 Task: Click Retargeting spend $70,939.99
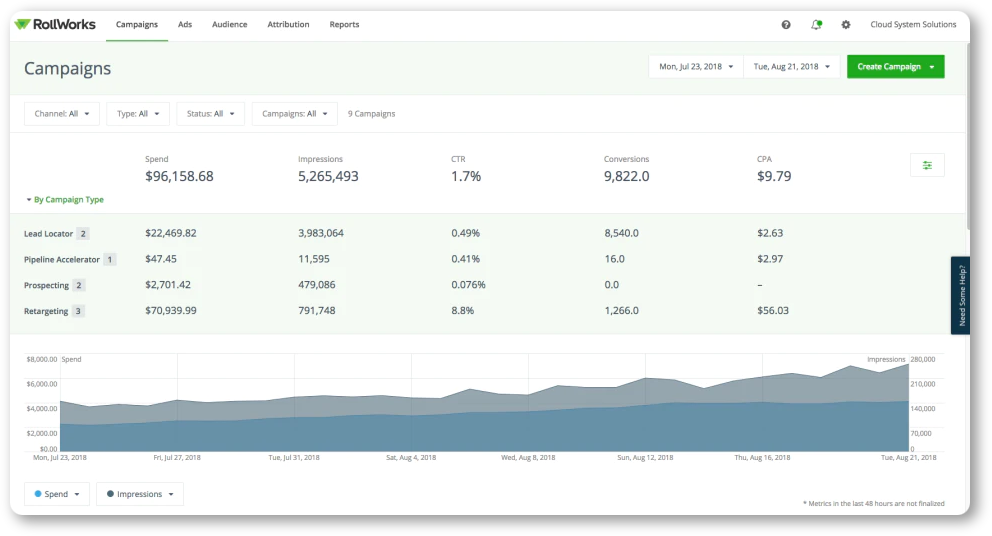tap(171, 311)
